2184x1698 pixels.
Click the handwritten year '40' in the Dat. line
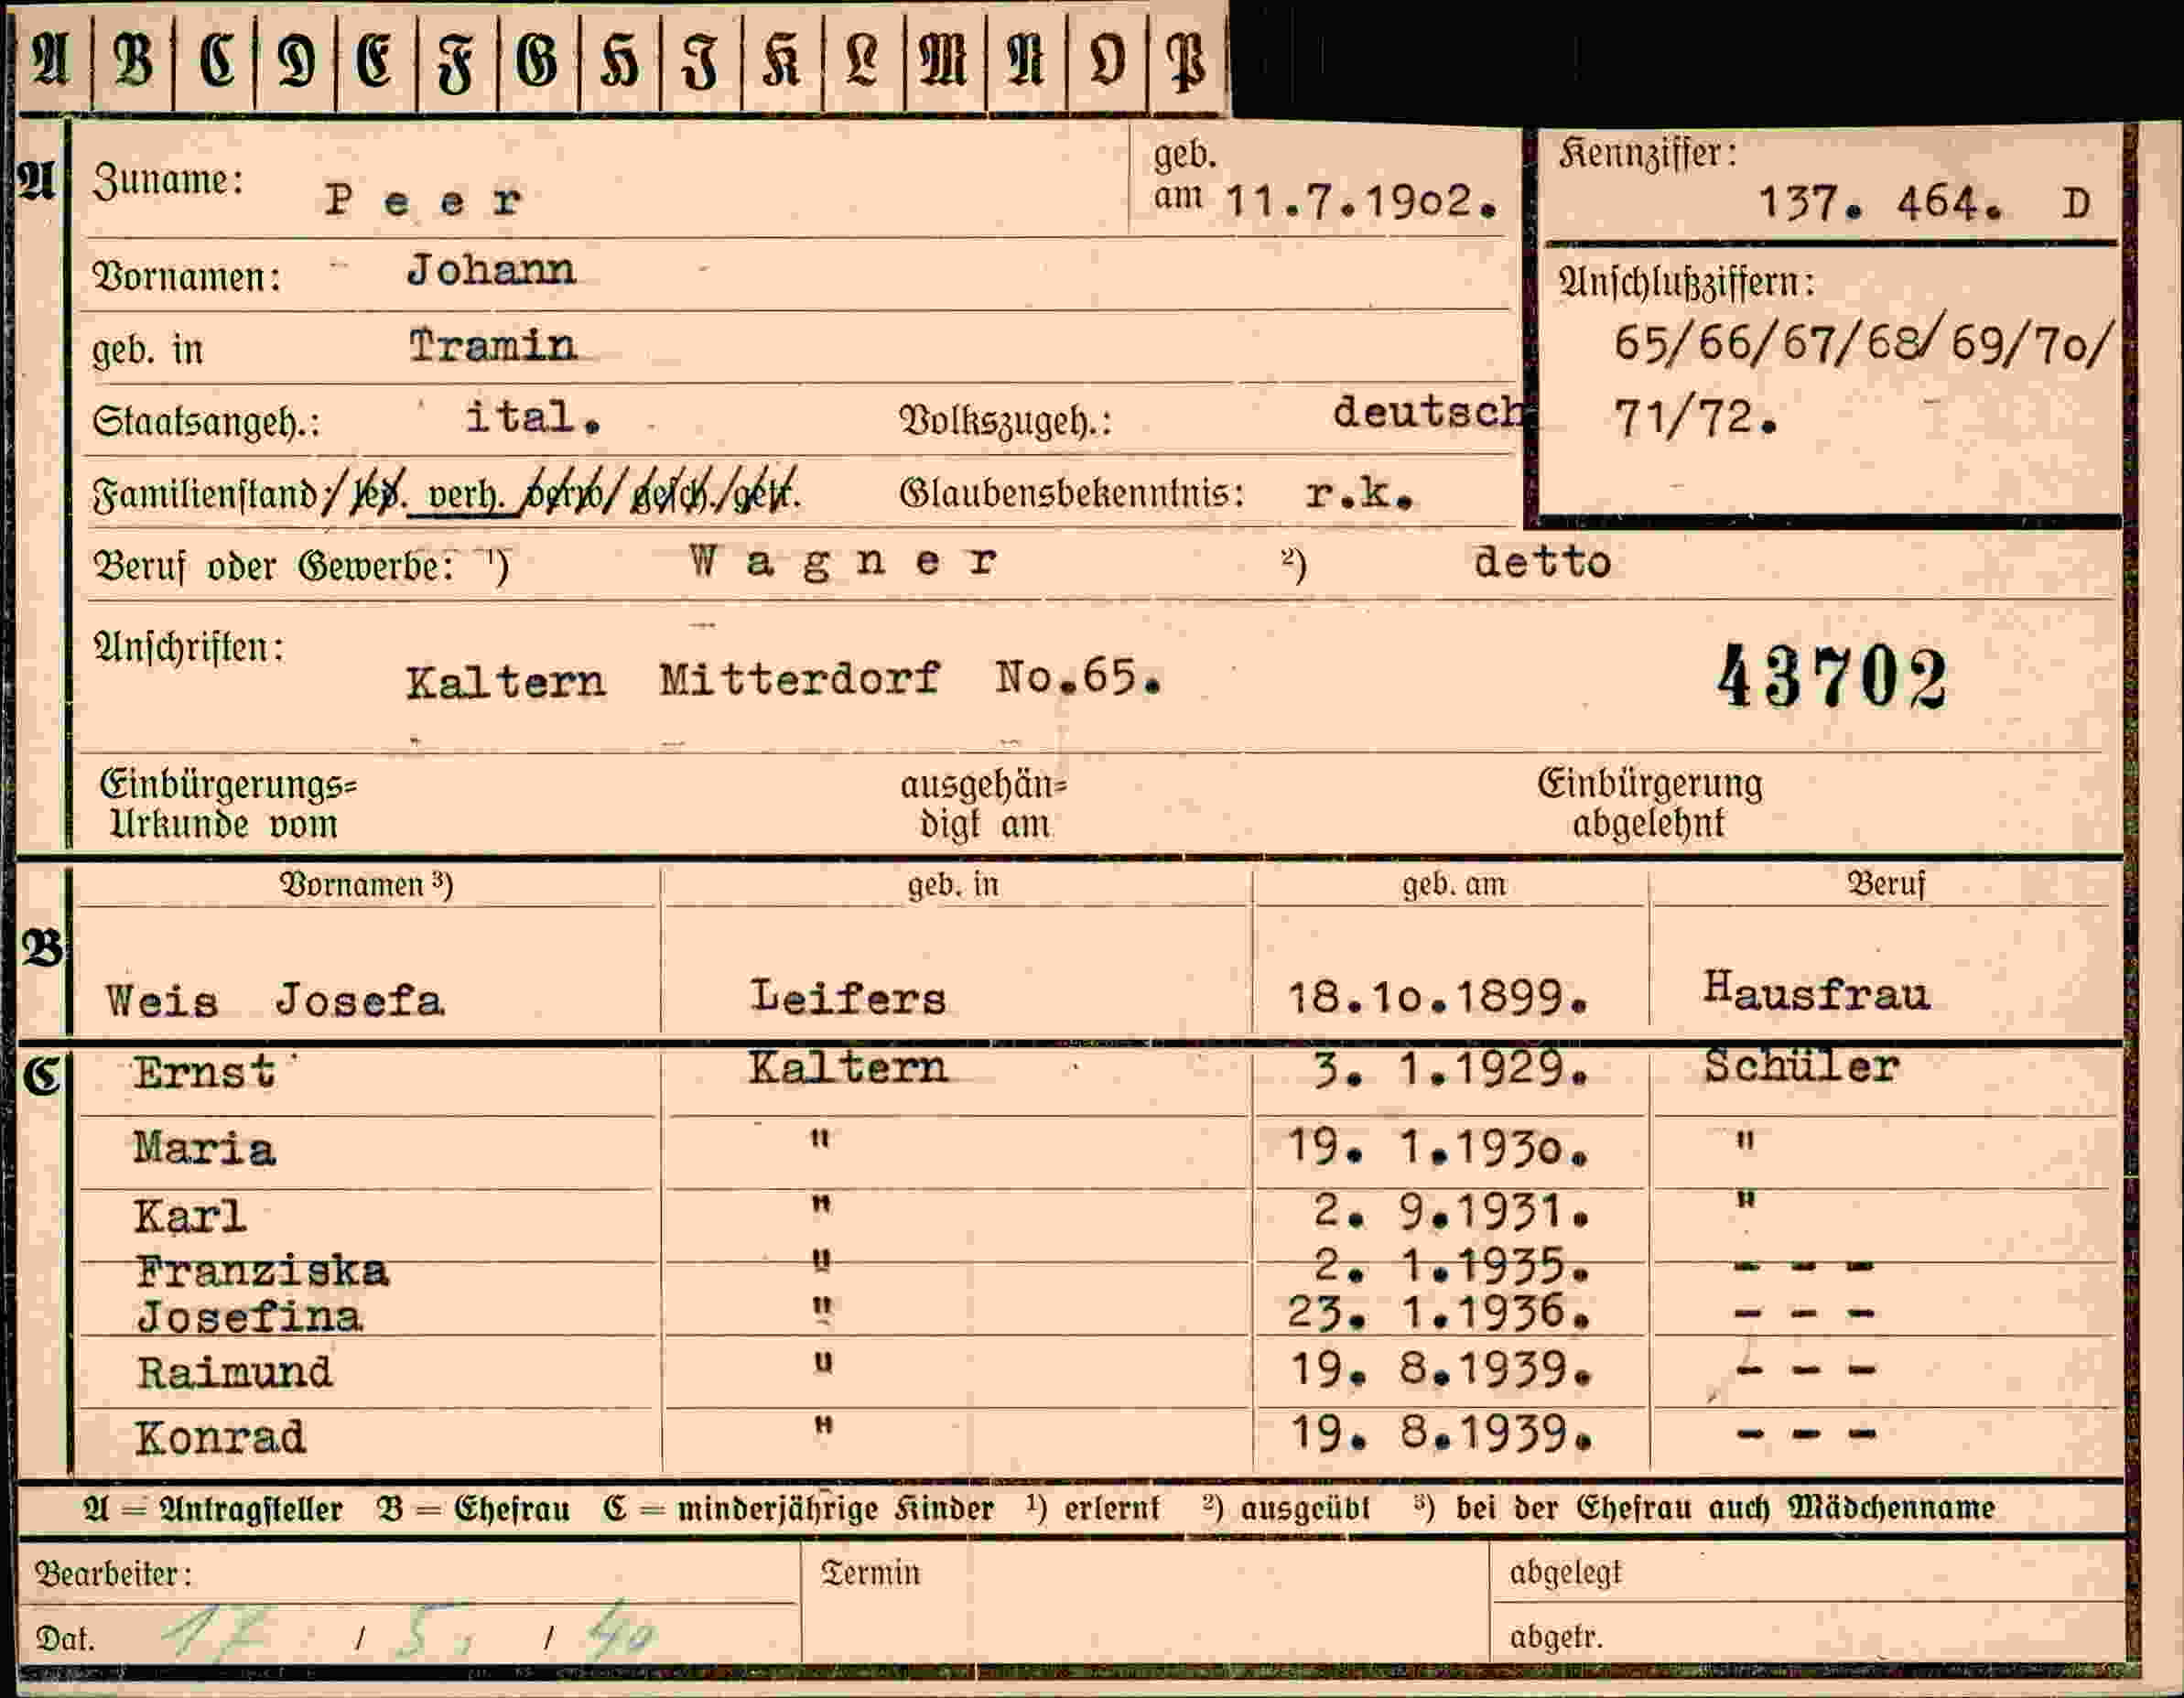point(622,1632)
